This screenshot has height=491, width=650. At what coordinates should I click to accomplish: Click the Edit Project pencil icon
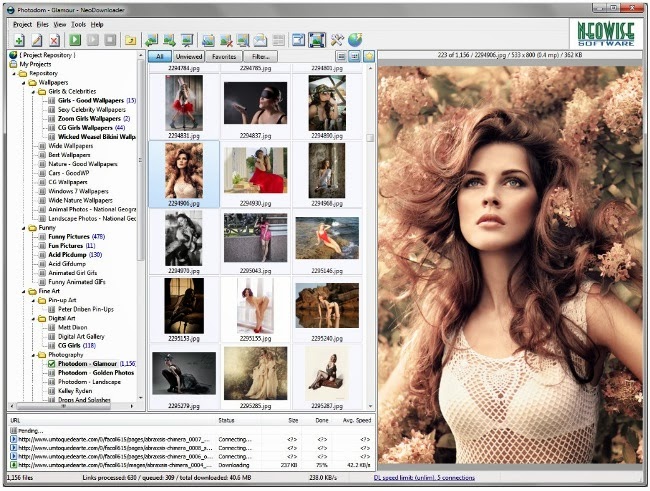pos(36,40)
